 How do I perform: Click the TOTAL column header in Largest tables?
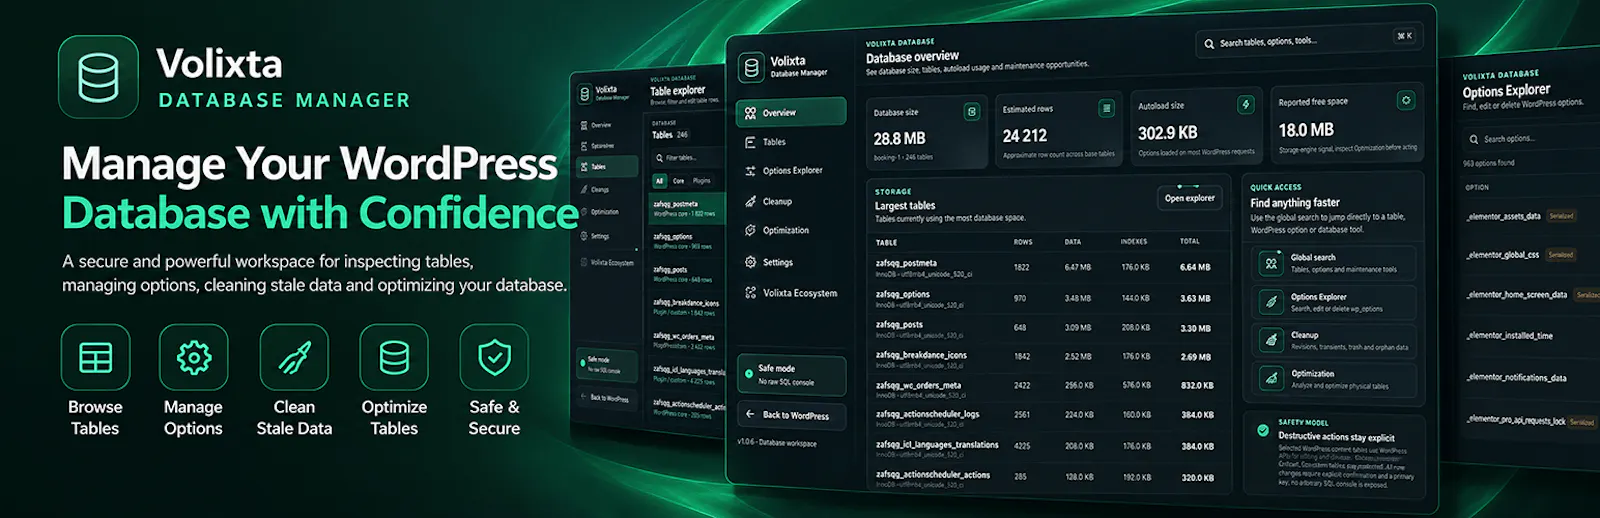1190,241
